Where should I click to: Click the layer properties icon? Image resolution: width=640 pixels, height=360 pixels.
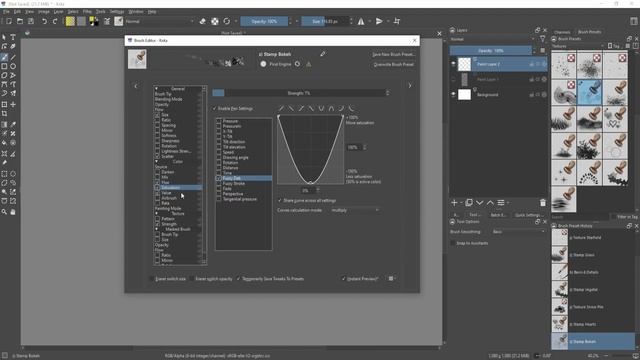(x=501, y=202)
